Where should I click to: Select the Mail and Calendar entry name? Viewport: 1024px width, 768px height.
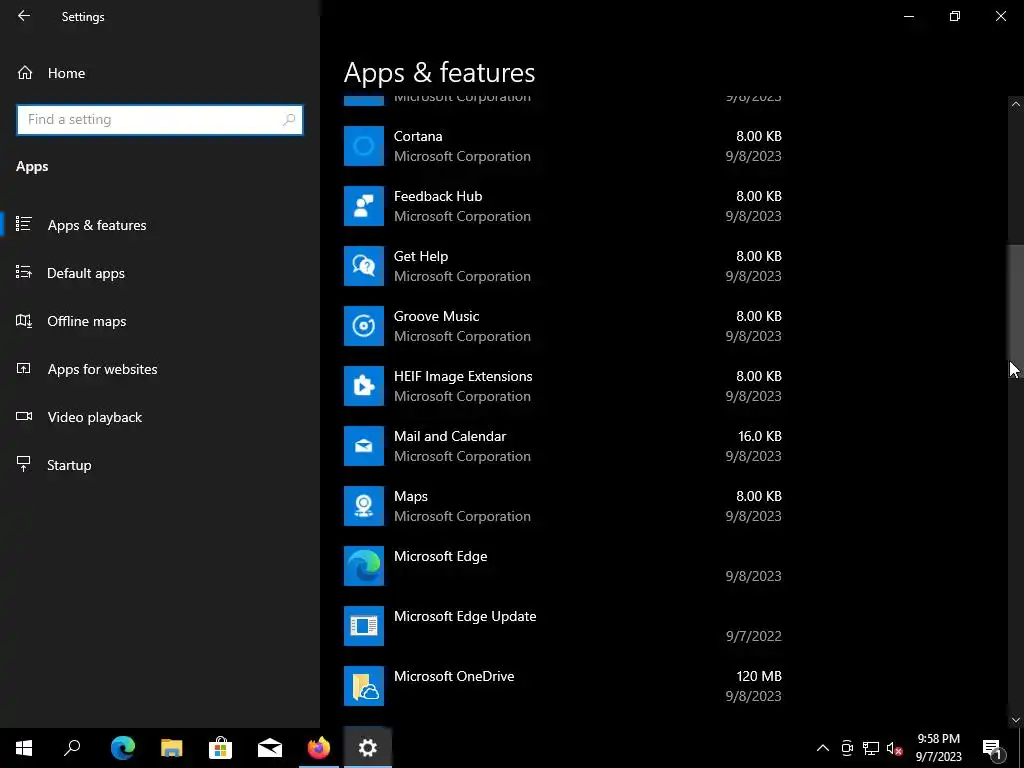point(450,436)
